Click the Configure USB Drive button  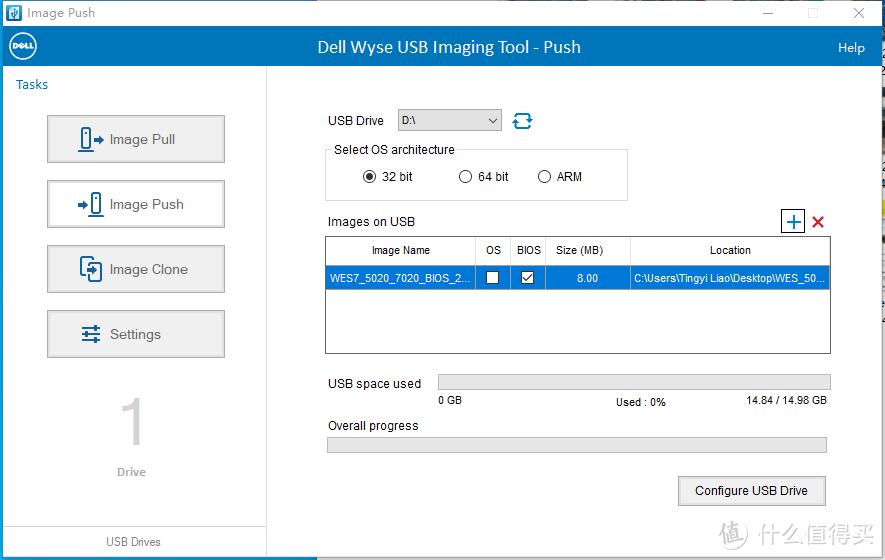click(751, 490)
